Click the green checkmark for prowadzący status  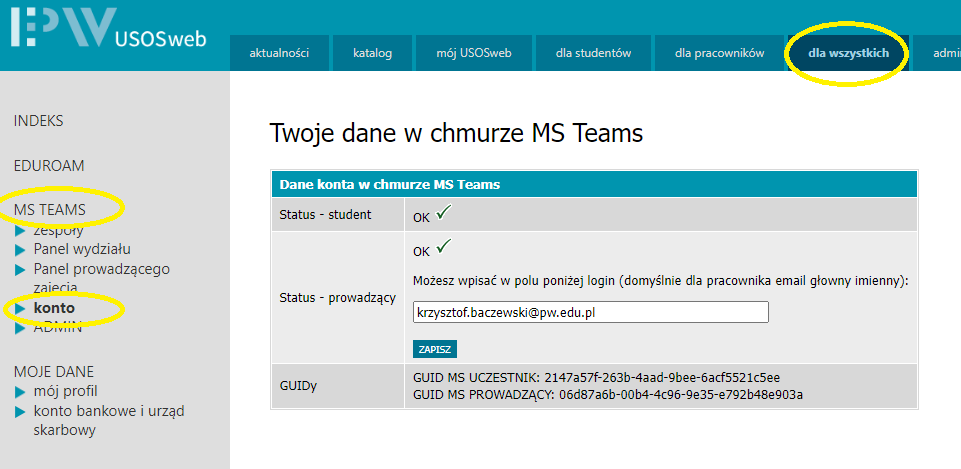(443, 248)
